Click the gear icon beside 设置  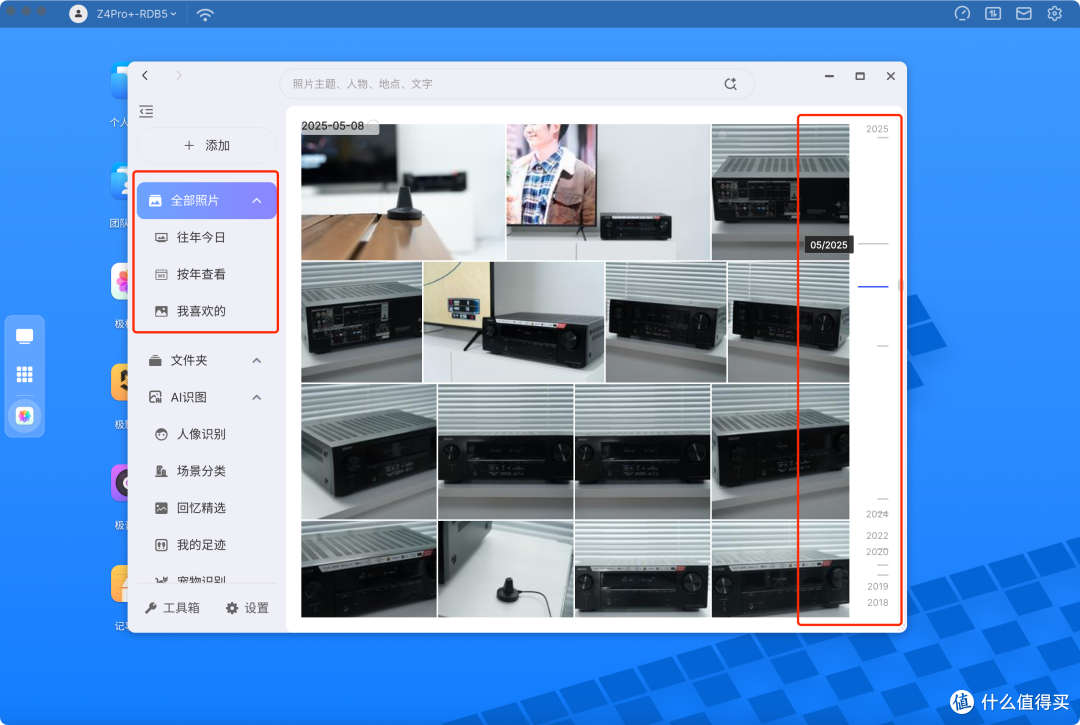pos(232,608)
